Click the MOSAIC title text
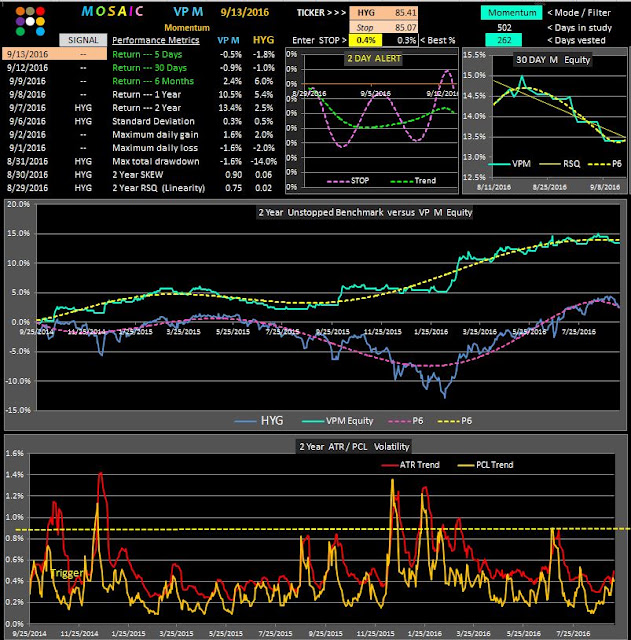The height and width of the screenshot is (640, 631). pos(112,11)
